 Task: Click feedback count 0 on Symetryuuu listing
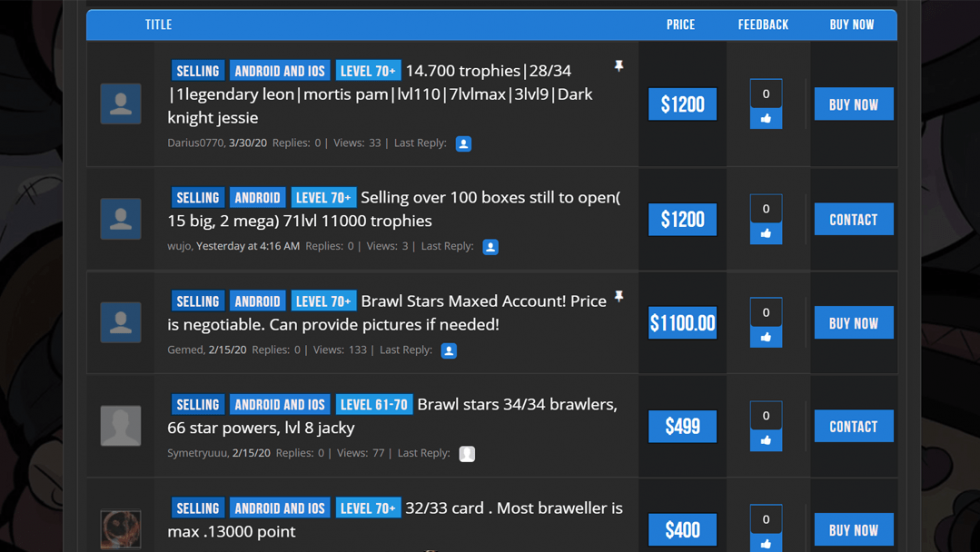766,416
